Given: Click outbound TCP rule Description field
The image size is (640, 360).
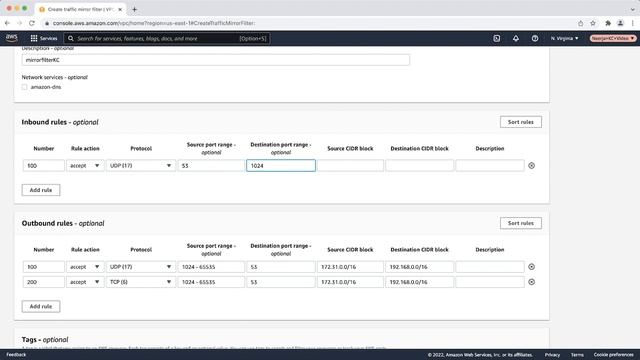Looking at the screenshot, I should pos(490,282).
